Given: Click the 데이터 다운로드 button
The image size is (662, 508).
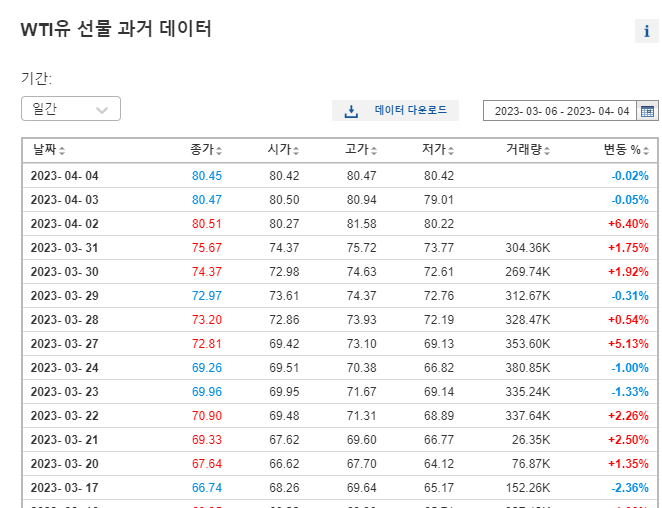Looking at the screenshot, I should pos(395,111).
